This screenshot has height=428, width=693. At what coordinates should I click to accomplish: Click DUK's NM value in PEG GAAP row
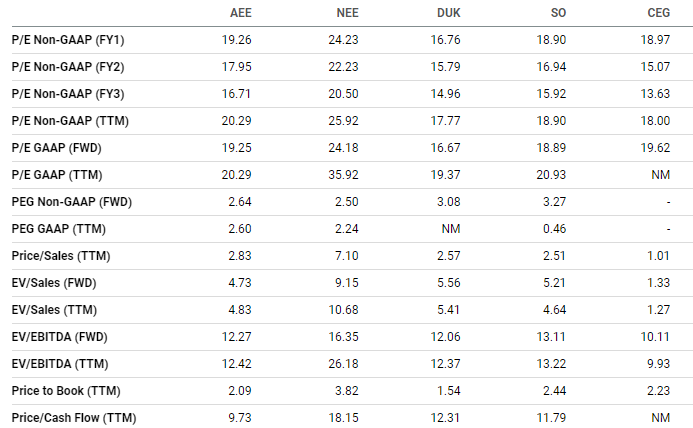coord(451,229)
